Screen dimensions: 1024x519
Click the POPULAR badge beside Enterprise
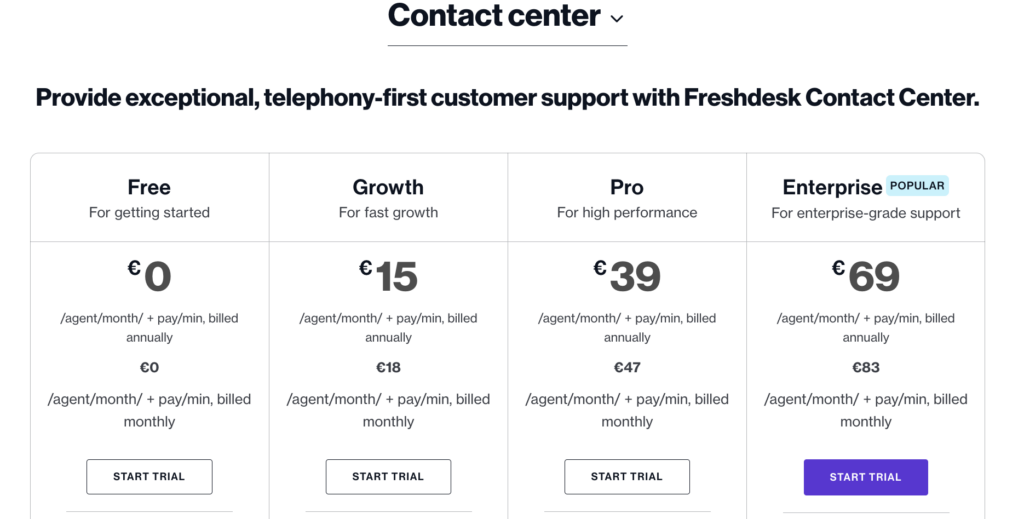[x=917, y=185]
